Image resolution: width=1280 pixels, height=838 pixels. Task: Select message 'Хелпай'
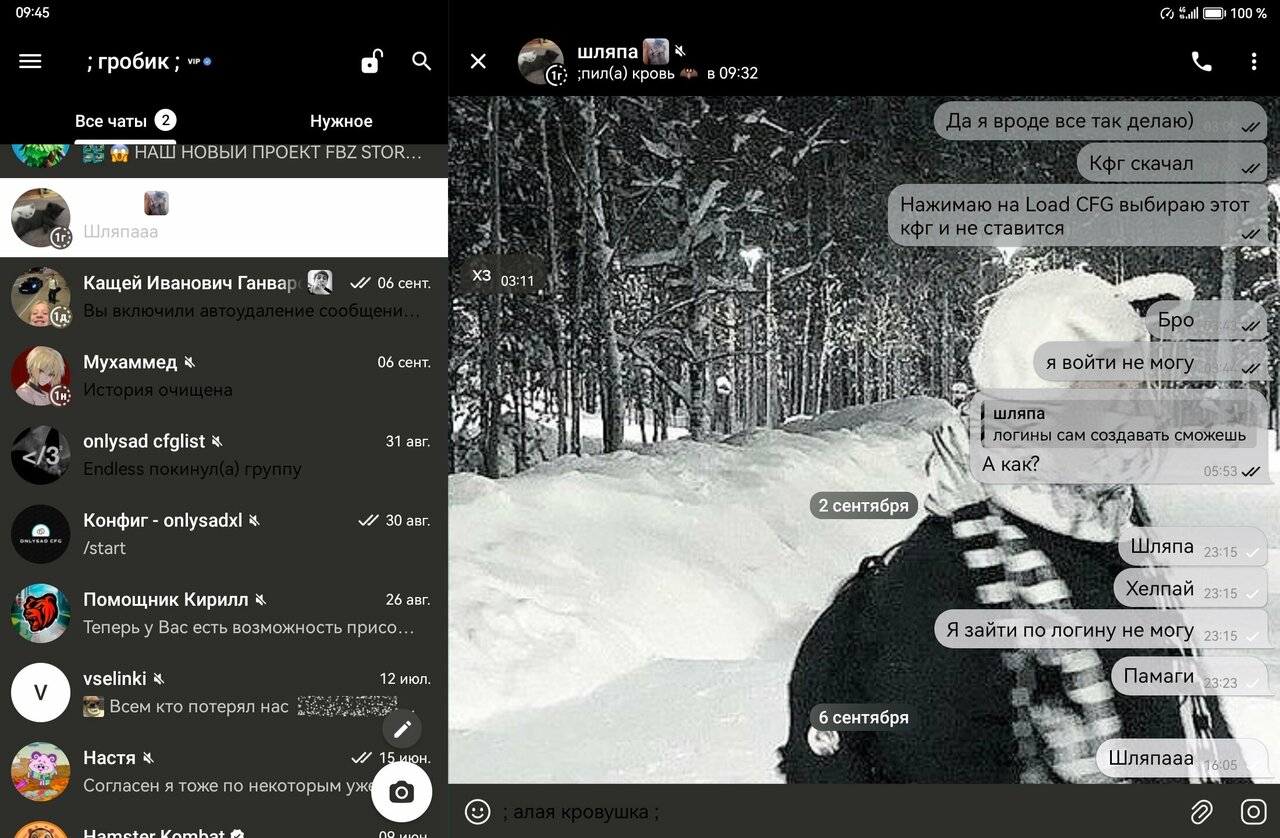coord(1191,588)
